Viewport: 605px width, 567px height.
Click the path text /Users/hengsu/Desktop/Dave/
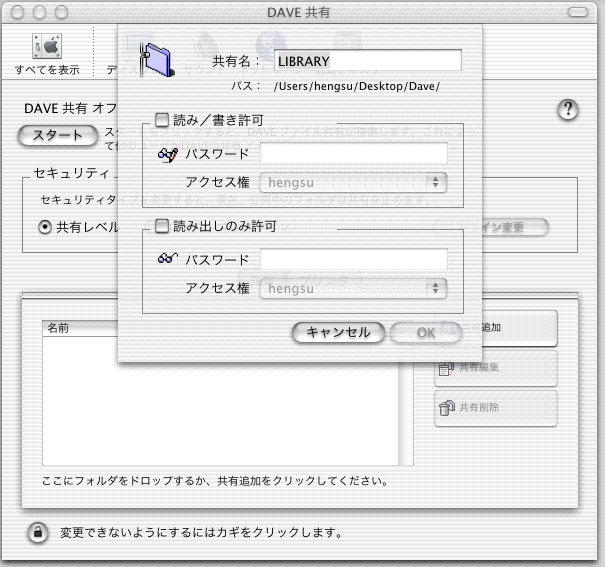pos(357,86)
